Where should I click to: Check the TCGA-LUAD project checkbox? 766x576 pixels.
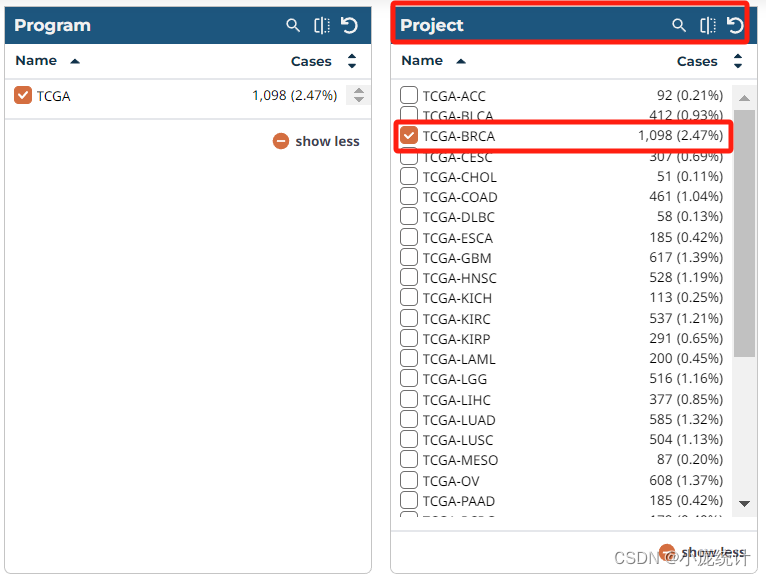[409, 419]
